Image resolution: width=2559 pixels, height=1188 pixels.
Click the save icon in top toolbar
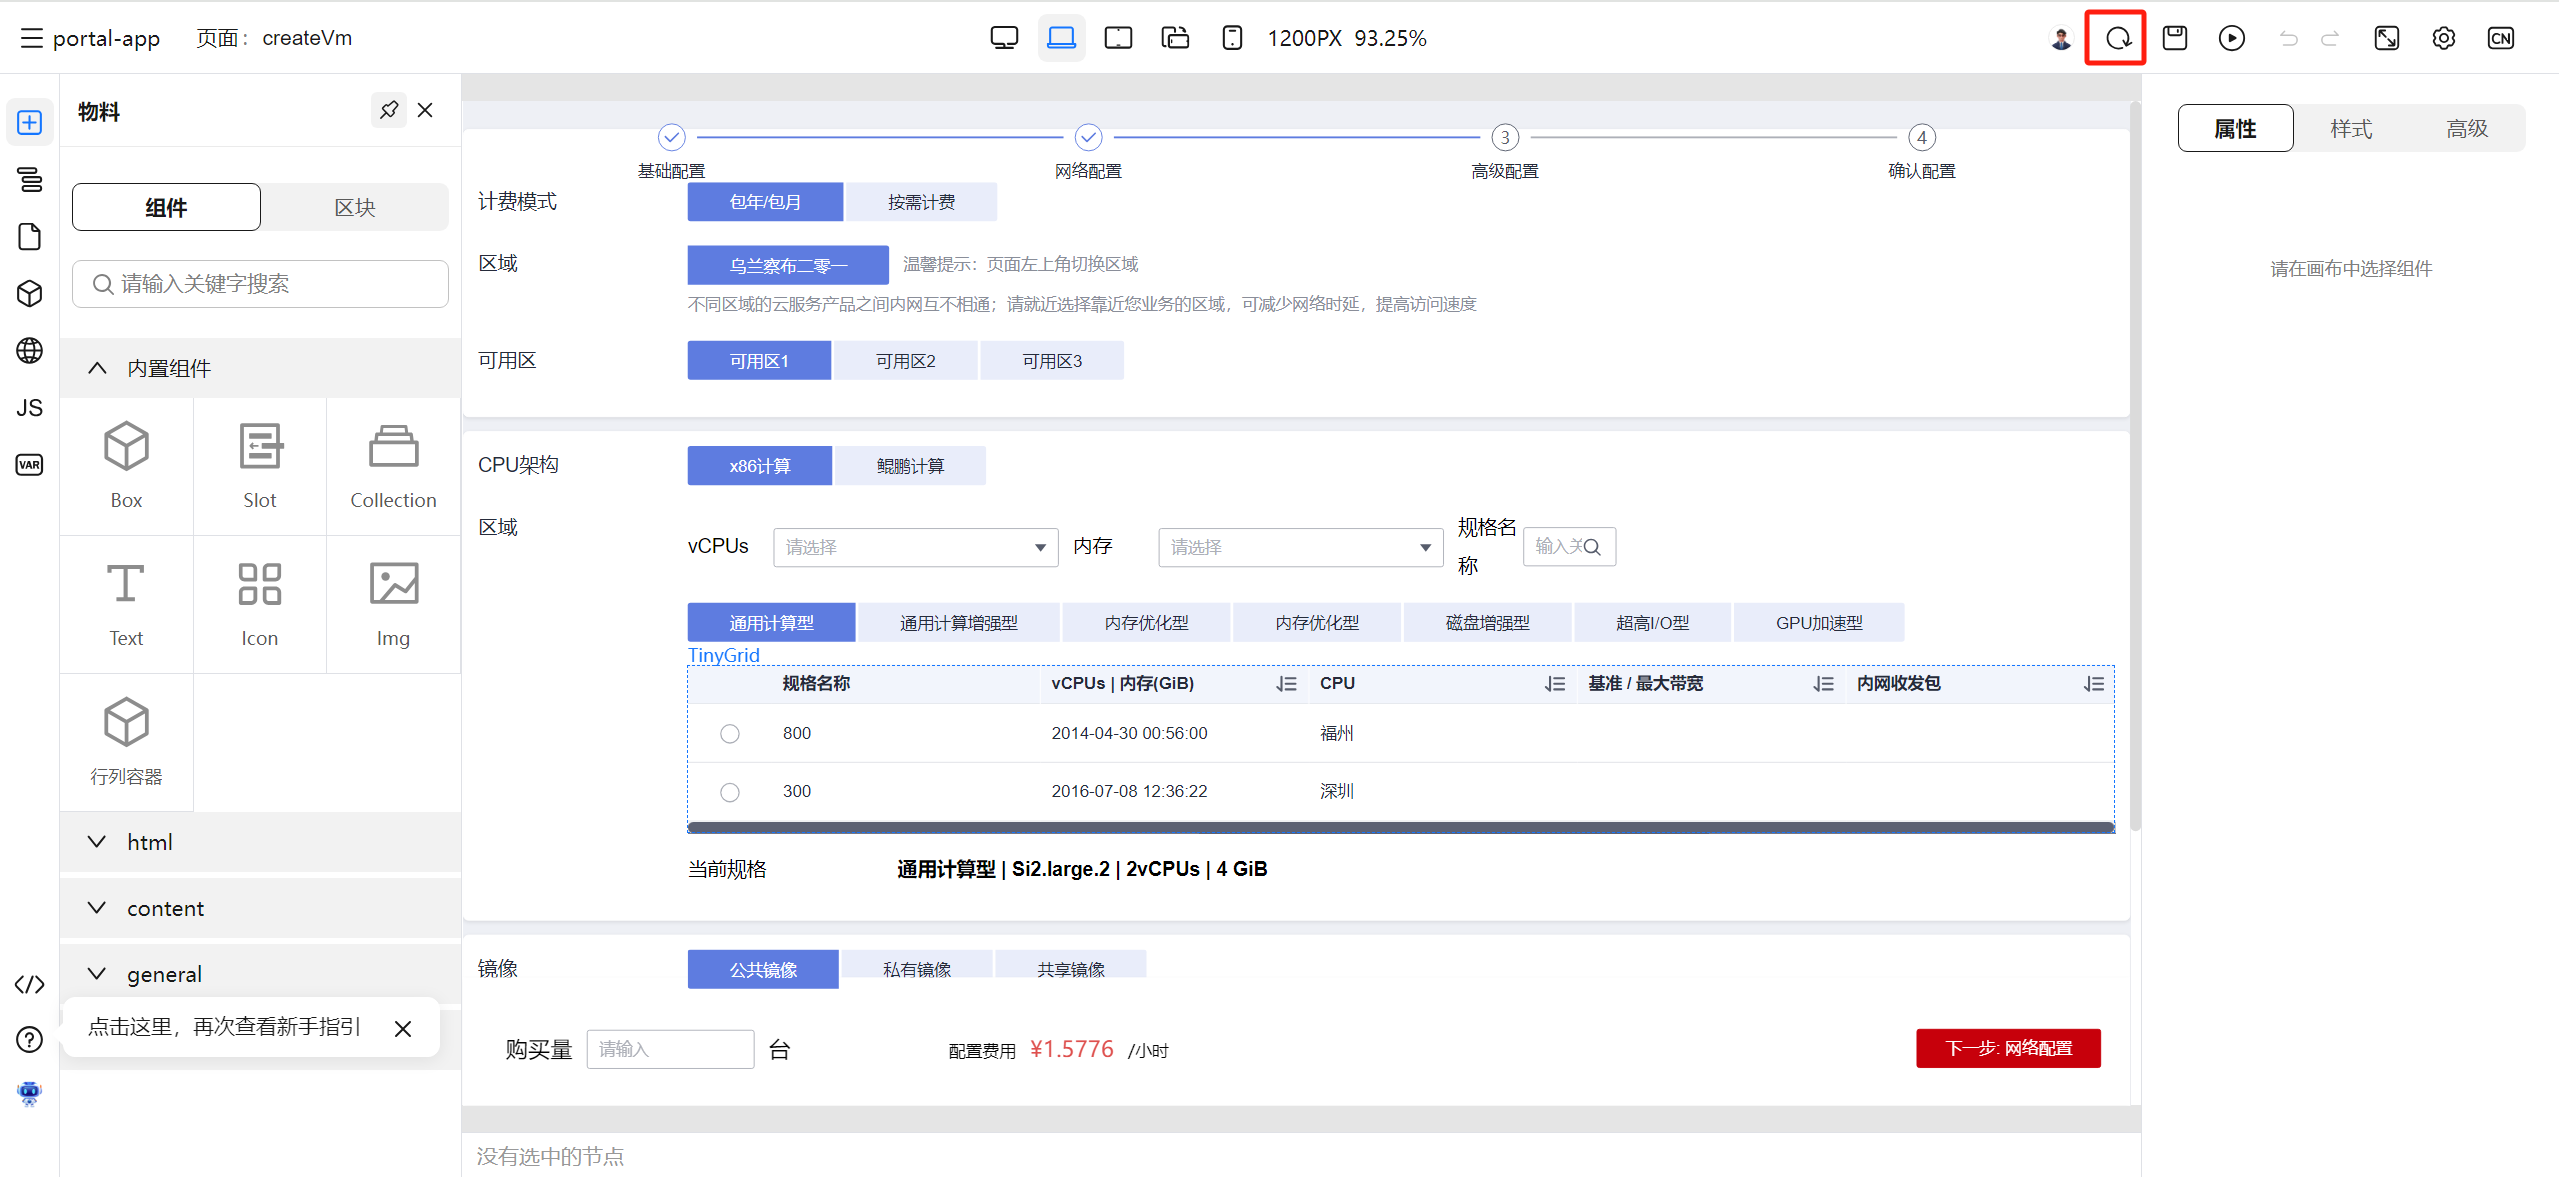click(2174, 38)
